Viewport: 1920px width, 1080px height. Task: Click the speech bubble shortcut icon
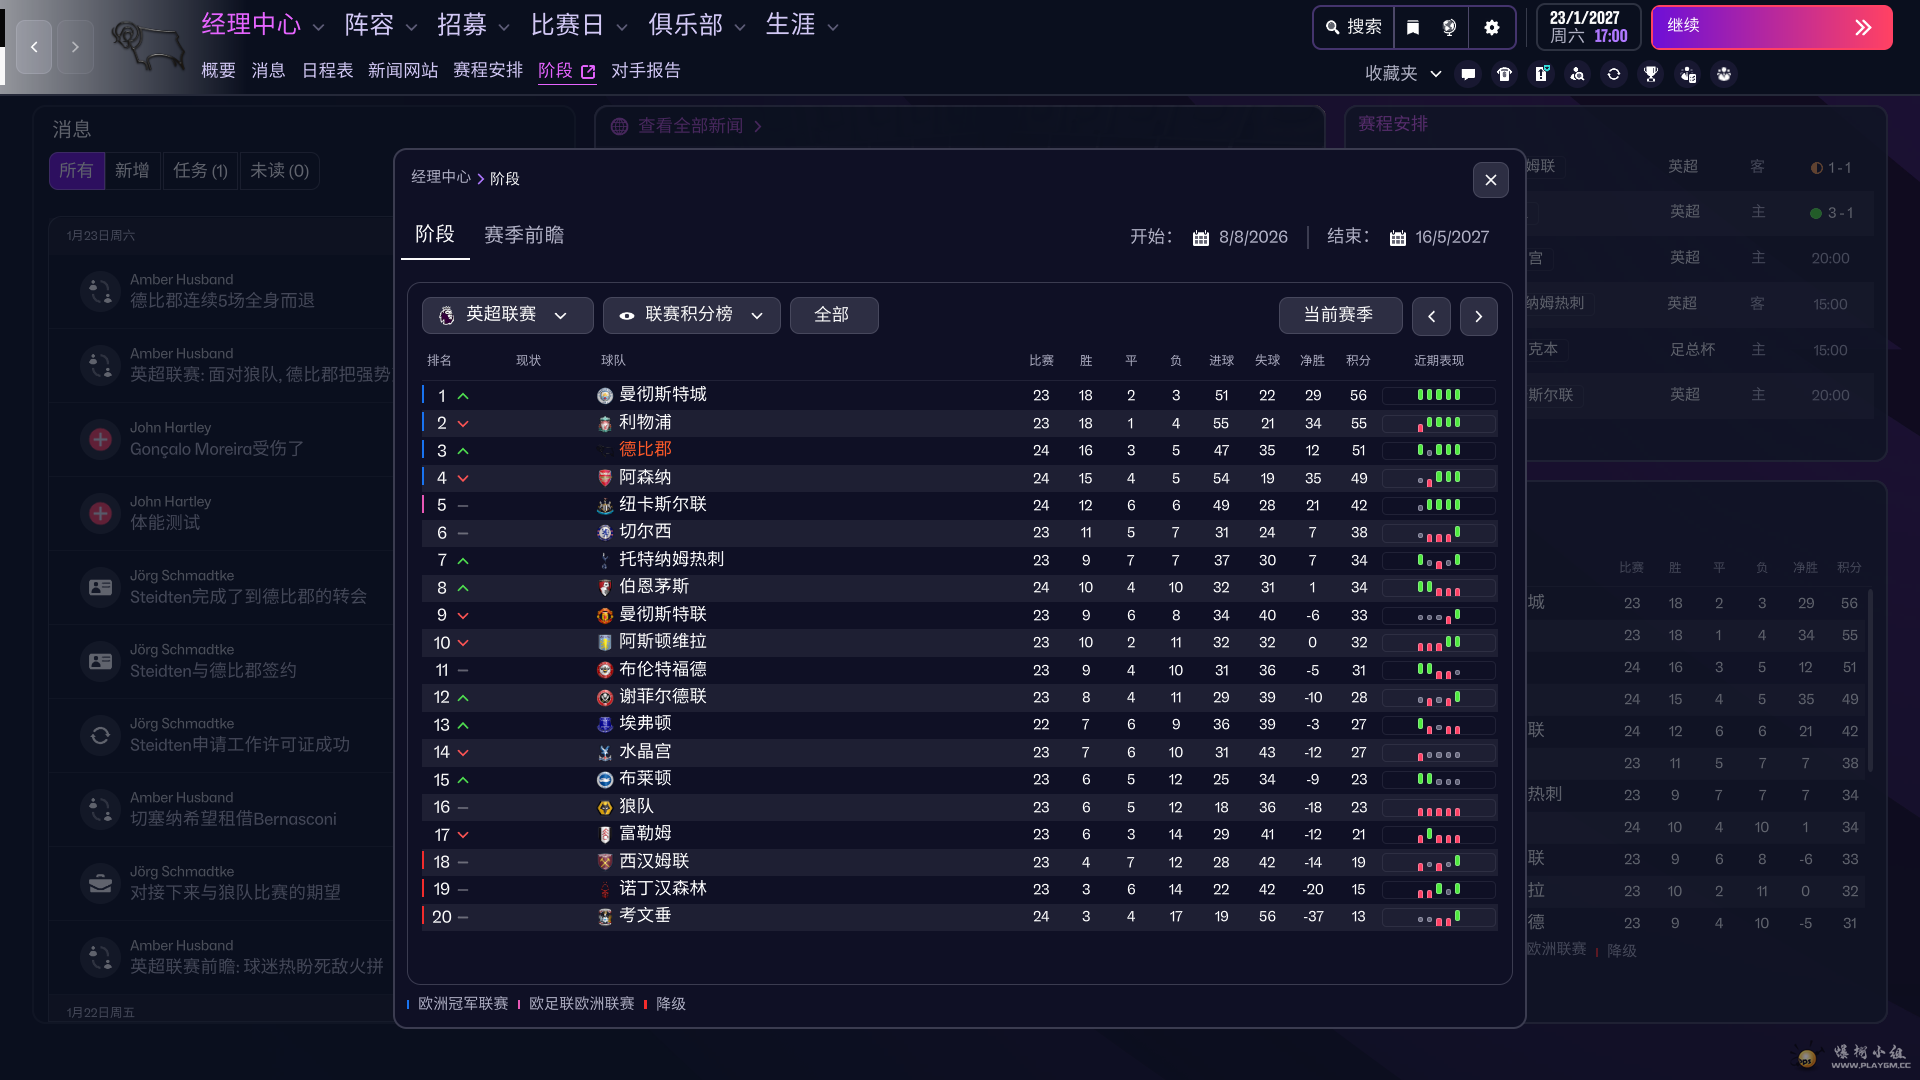click(x=1467, y=74)
